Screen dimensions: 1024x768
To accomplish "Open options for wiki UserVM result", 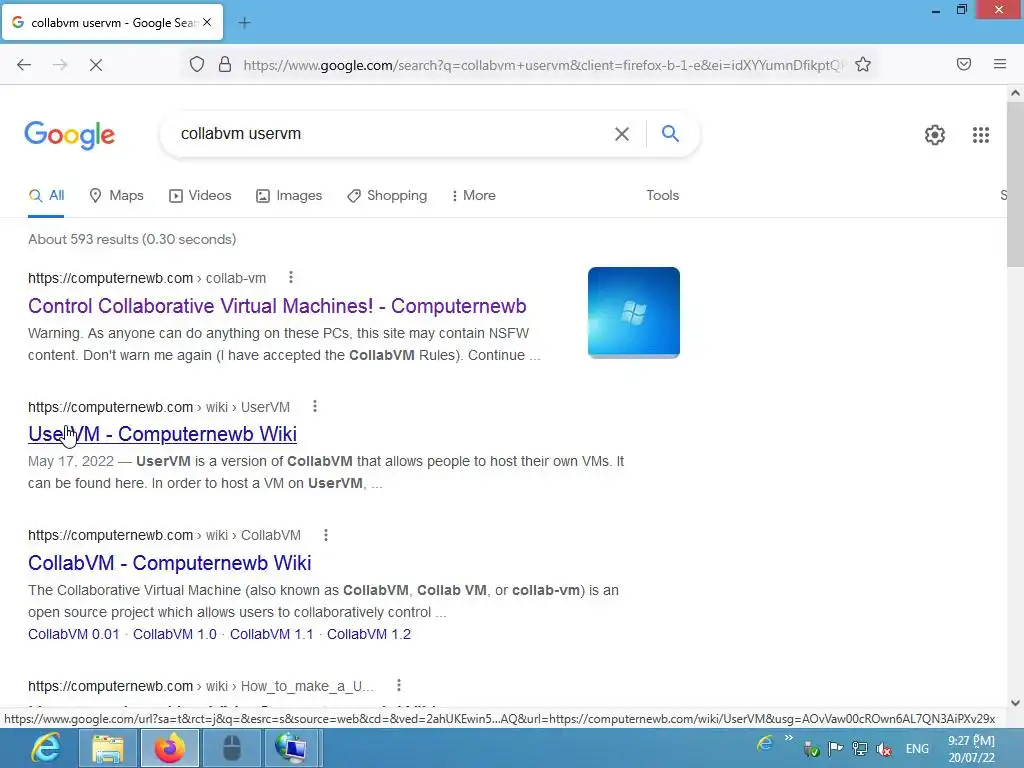I will [x=315, y=406].
